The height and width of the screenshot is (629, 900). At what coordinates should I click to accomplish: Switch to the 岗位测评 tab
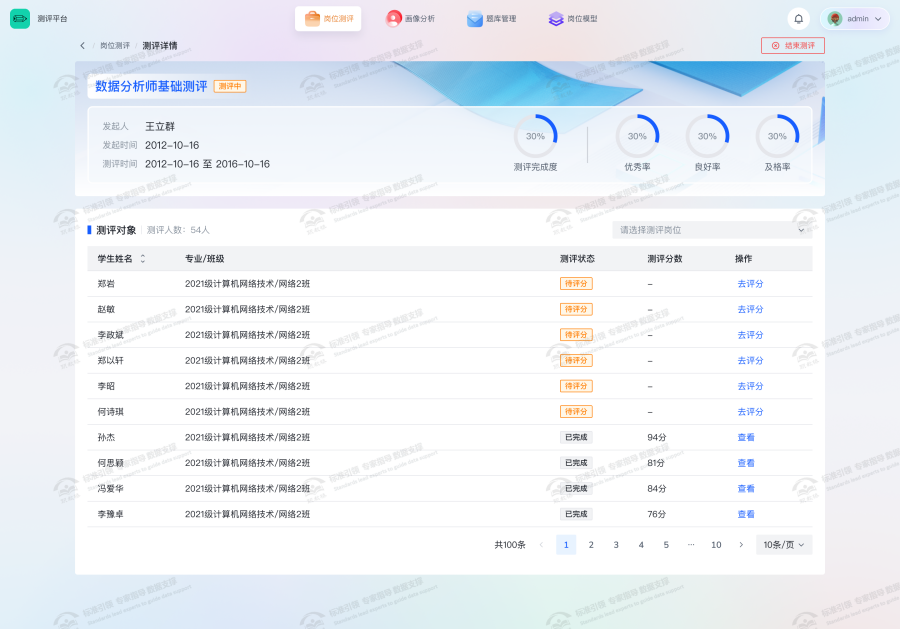(328, 19)
